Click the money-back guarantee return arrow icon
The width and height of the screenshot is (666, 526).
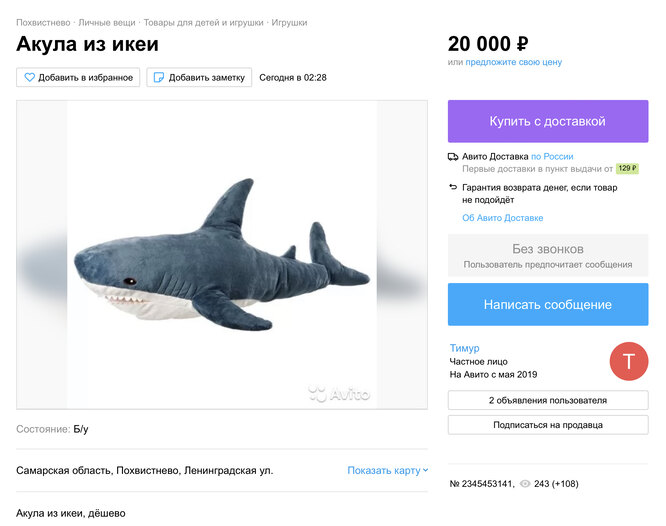453,187
